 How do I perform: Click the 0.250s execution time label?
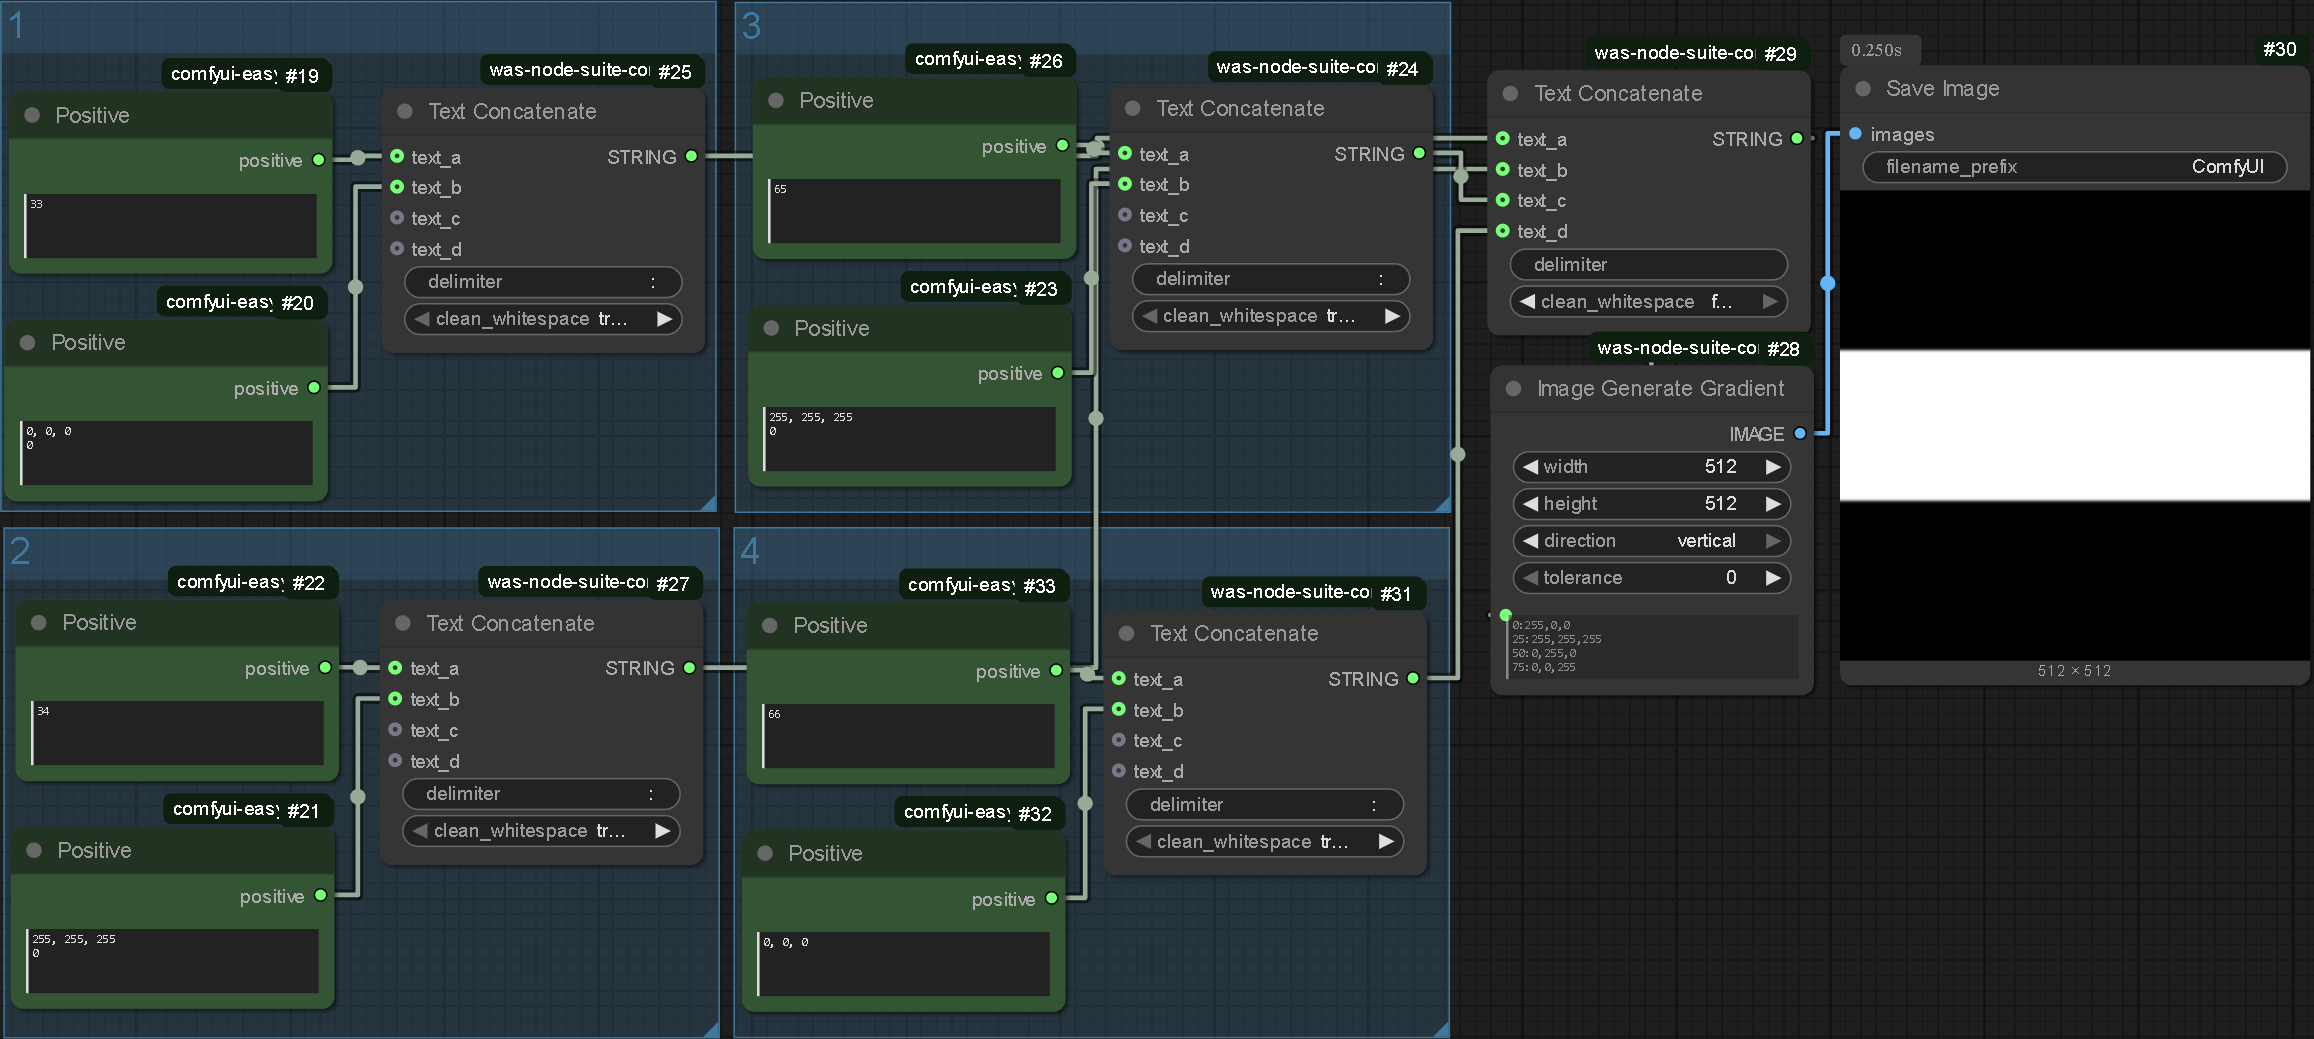1876,50
